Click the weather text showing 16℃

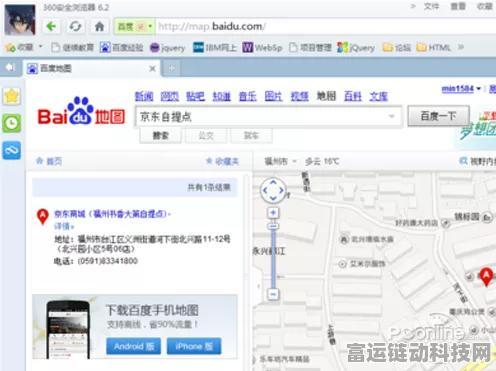(x=322, y=161)
